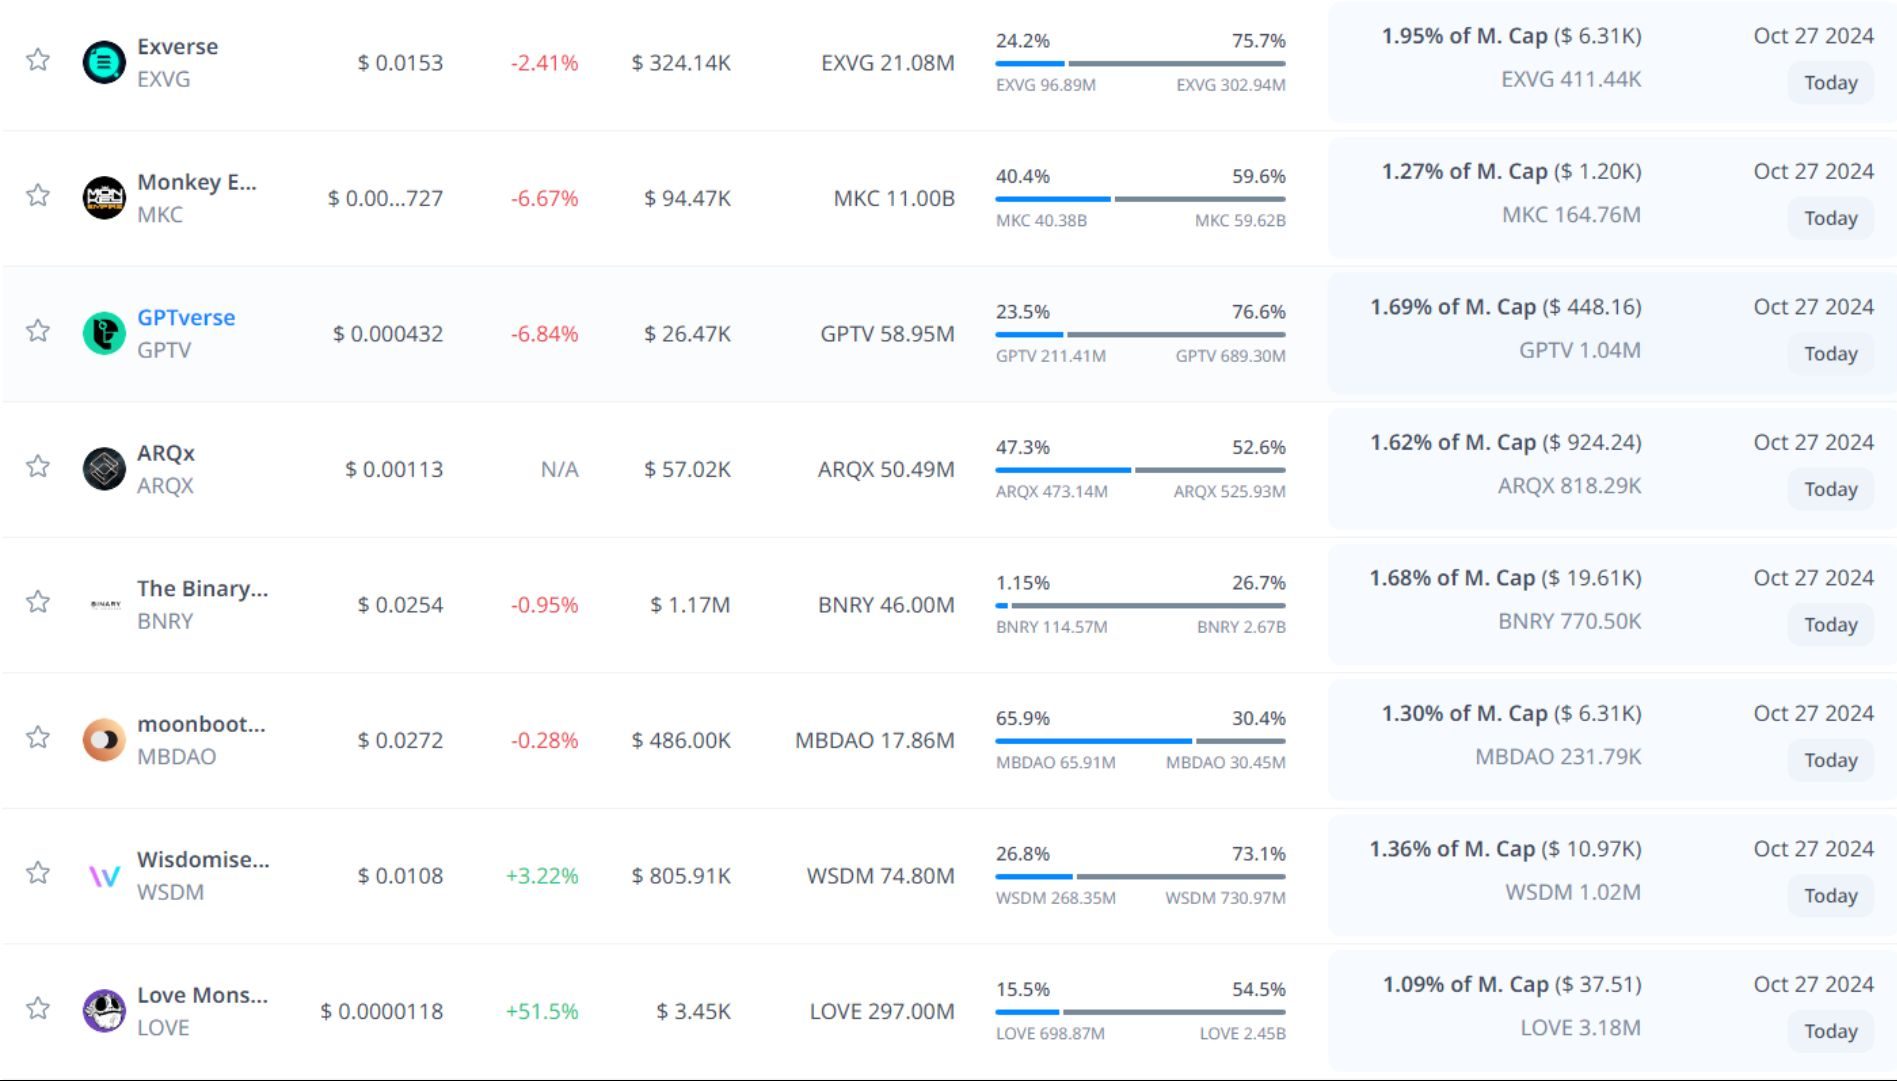Click the ARQx token logo icon

[104, 469]
